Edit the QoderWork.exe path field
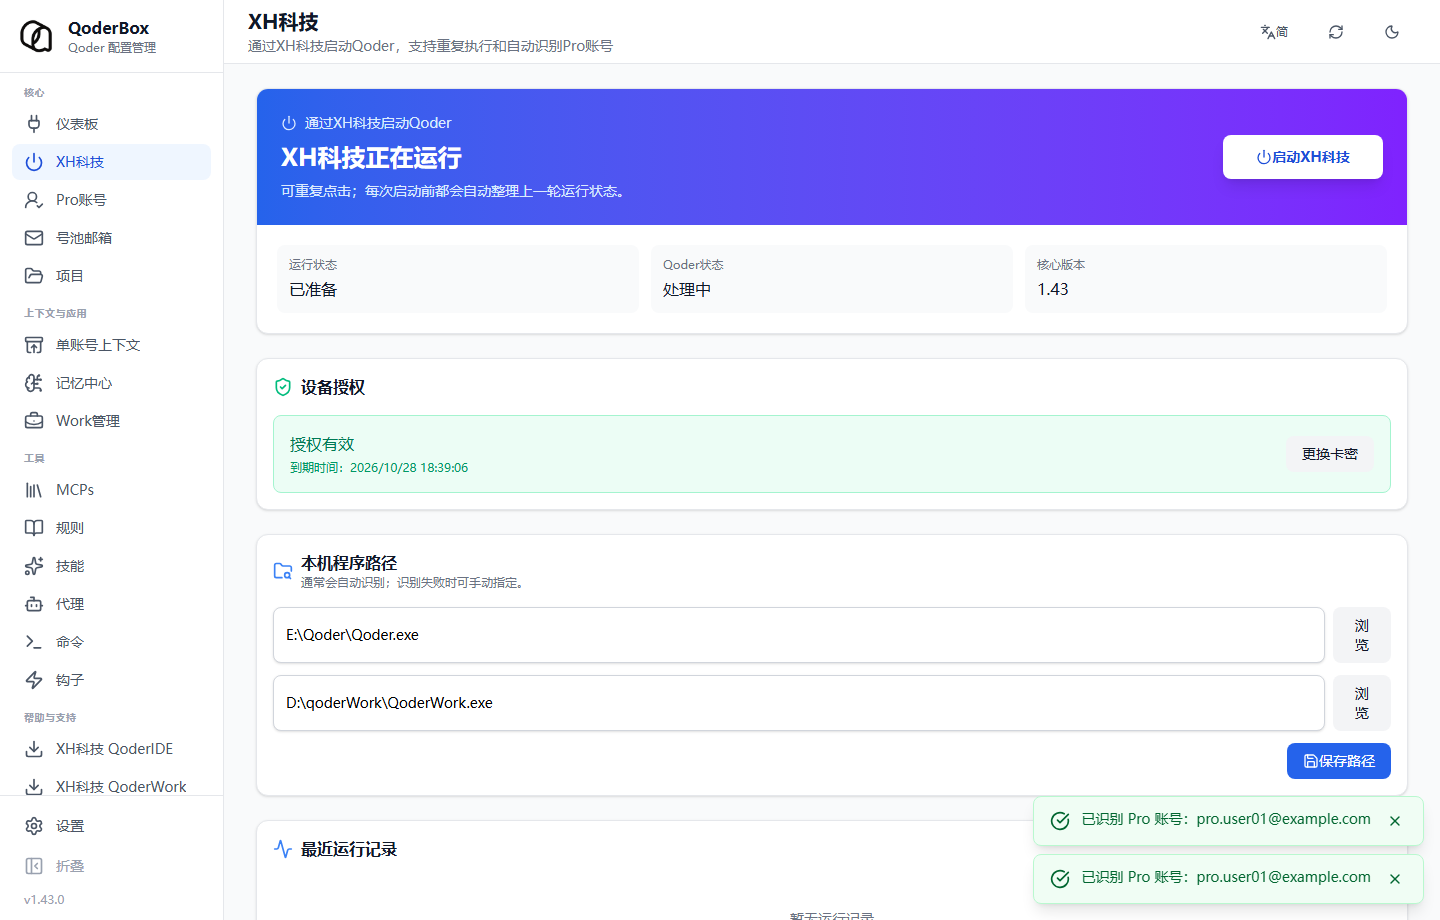Image resolution: width=1440 pixels, height=920 pixels. click(x=799, y=703)
